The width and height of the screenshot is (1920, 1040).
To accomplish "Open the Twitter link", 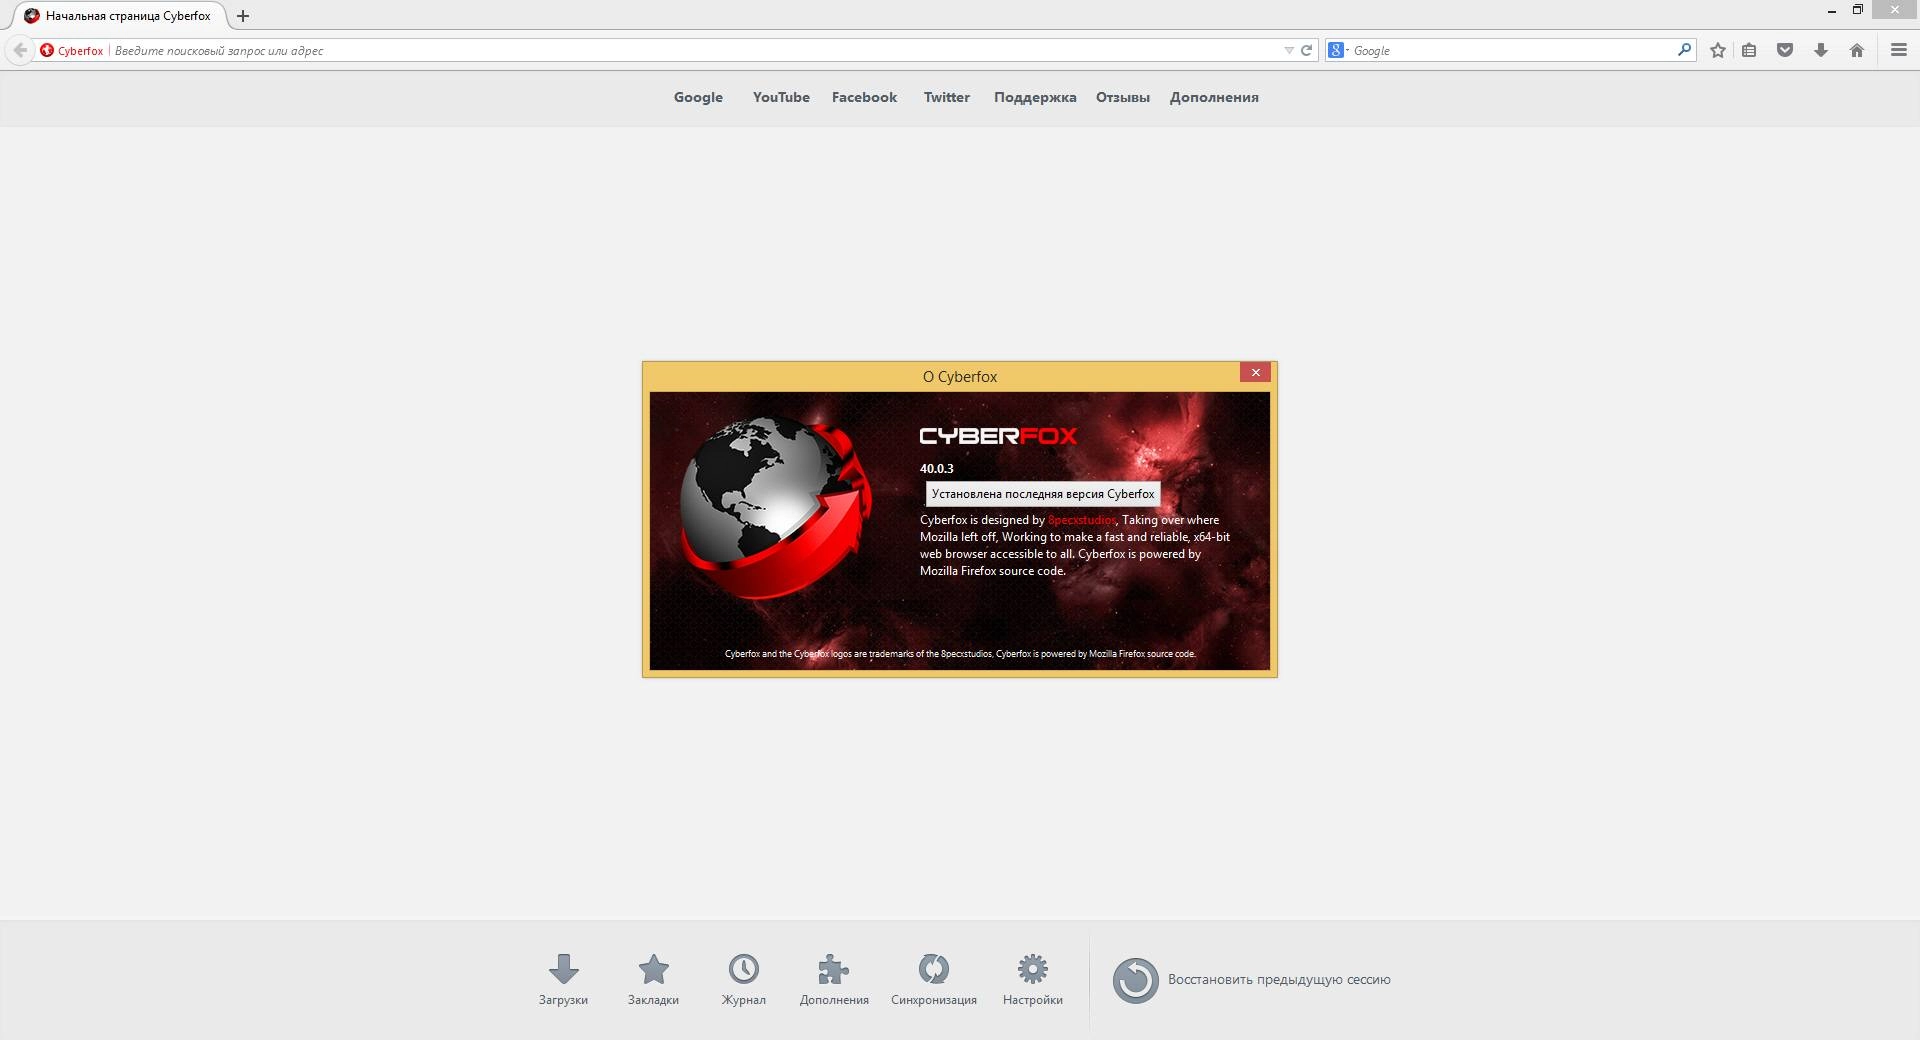I will click(x=946, y=97).
